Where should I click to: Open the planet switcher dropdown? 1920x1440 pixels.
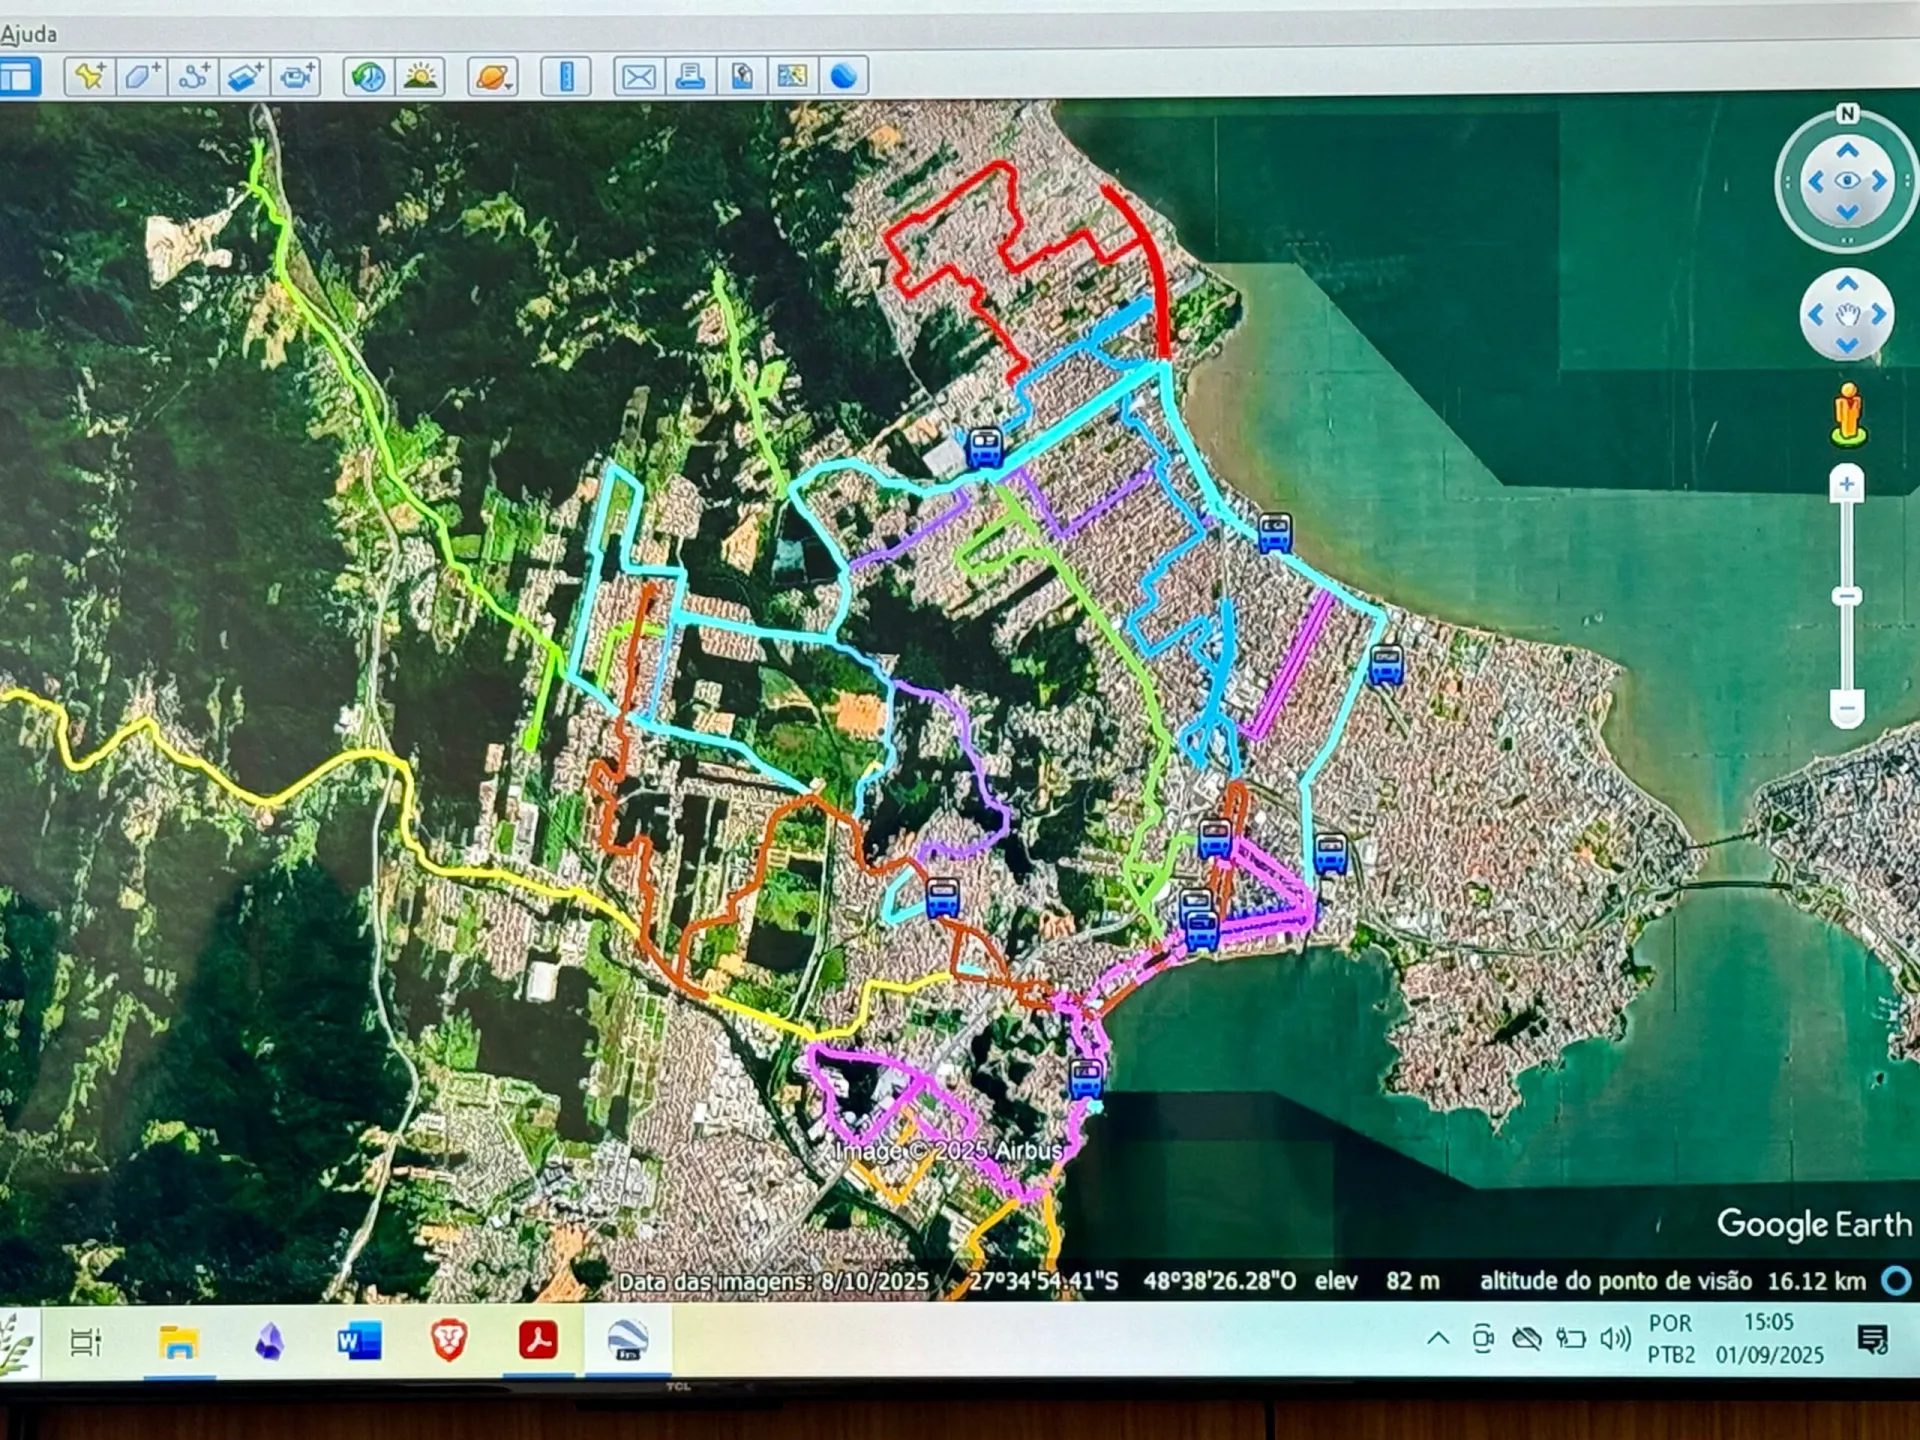493,76
